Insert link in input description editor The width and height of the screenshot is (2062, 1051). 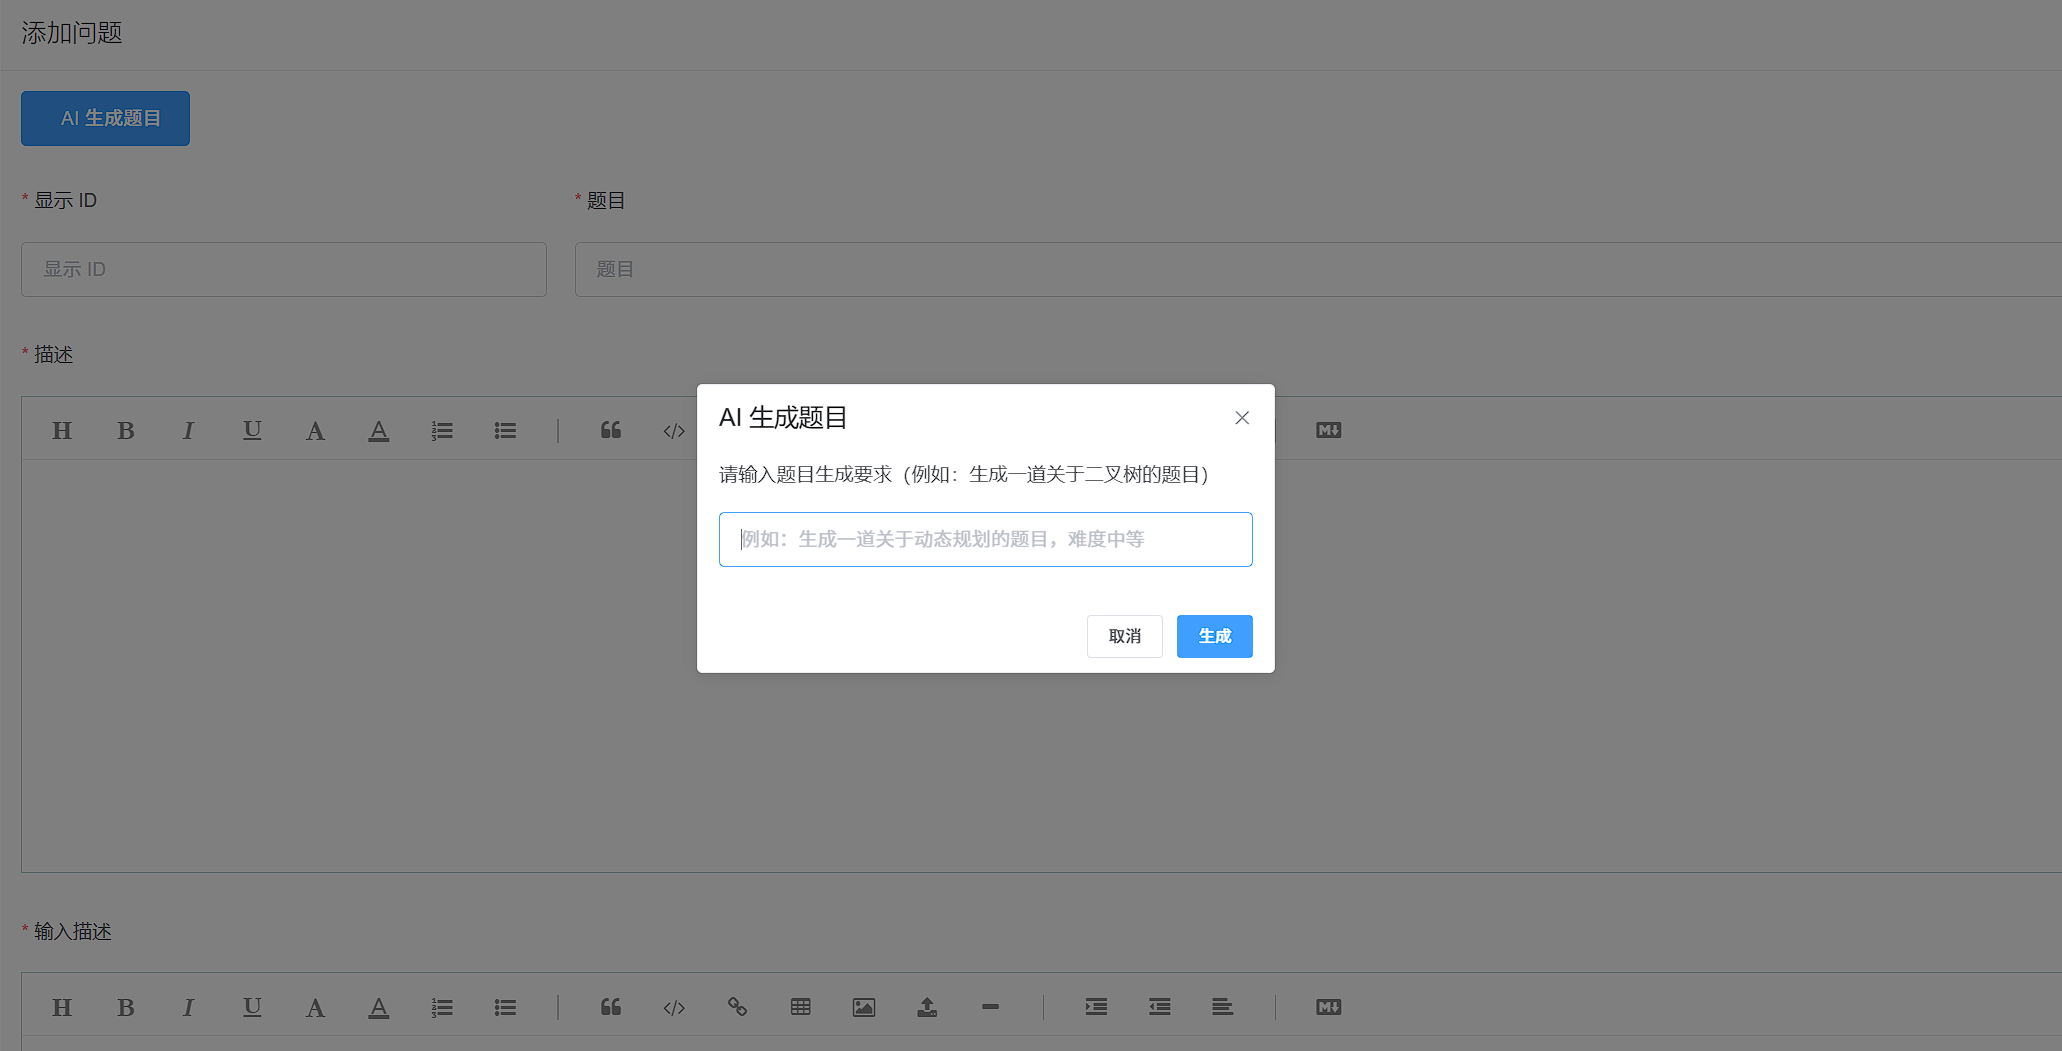point(737,1007)
